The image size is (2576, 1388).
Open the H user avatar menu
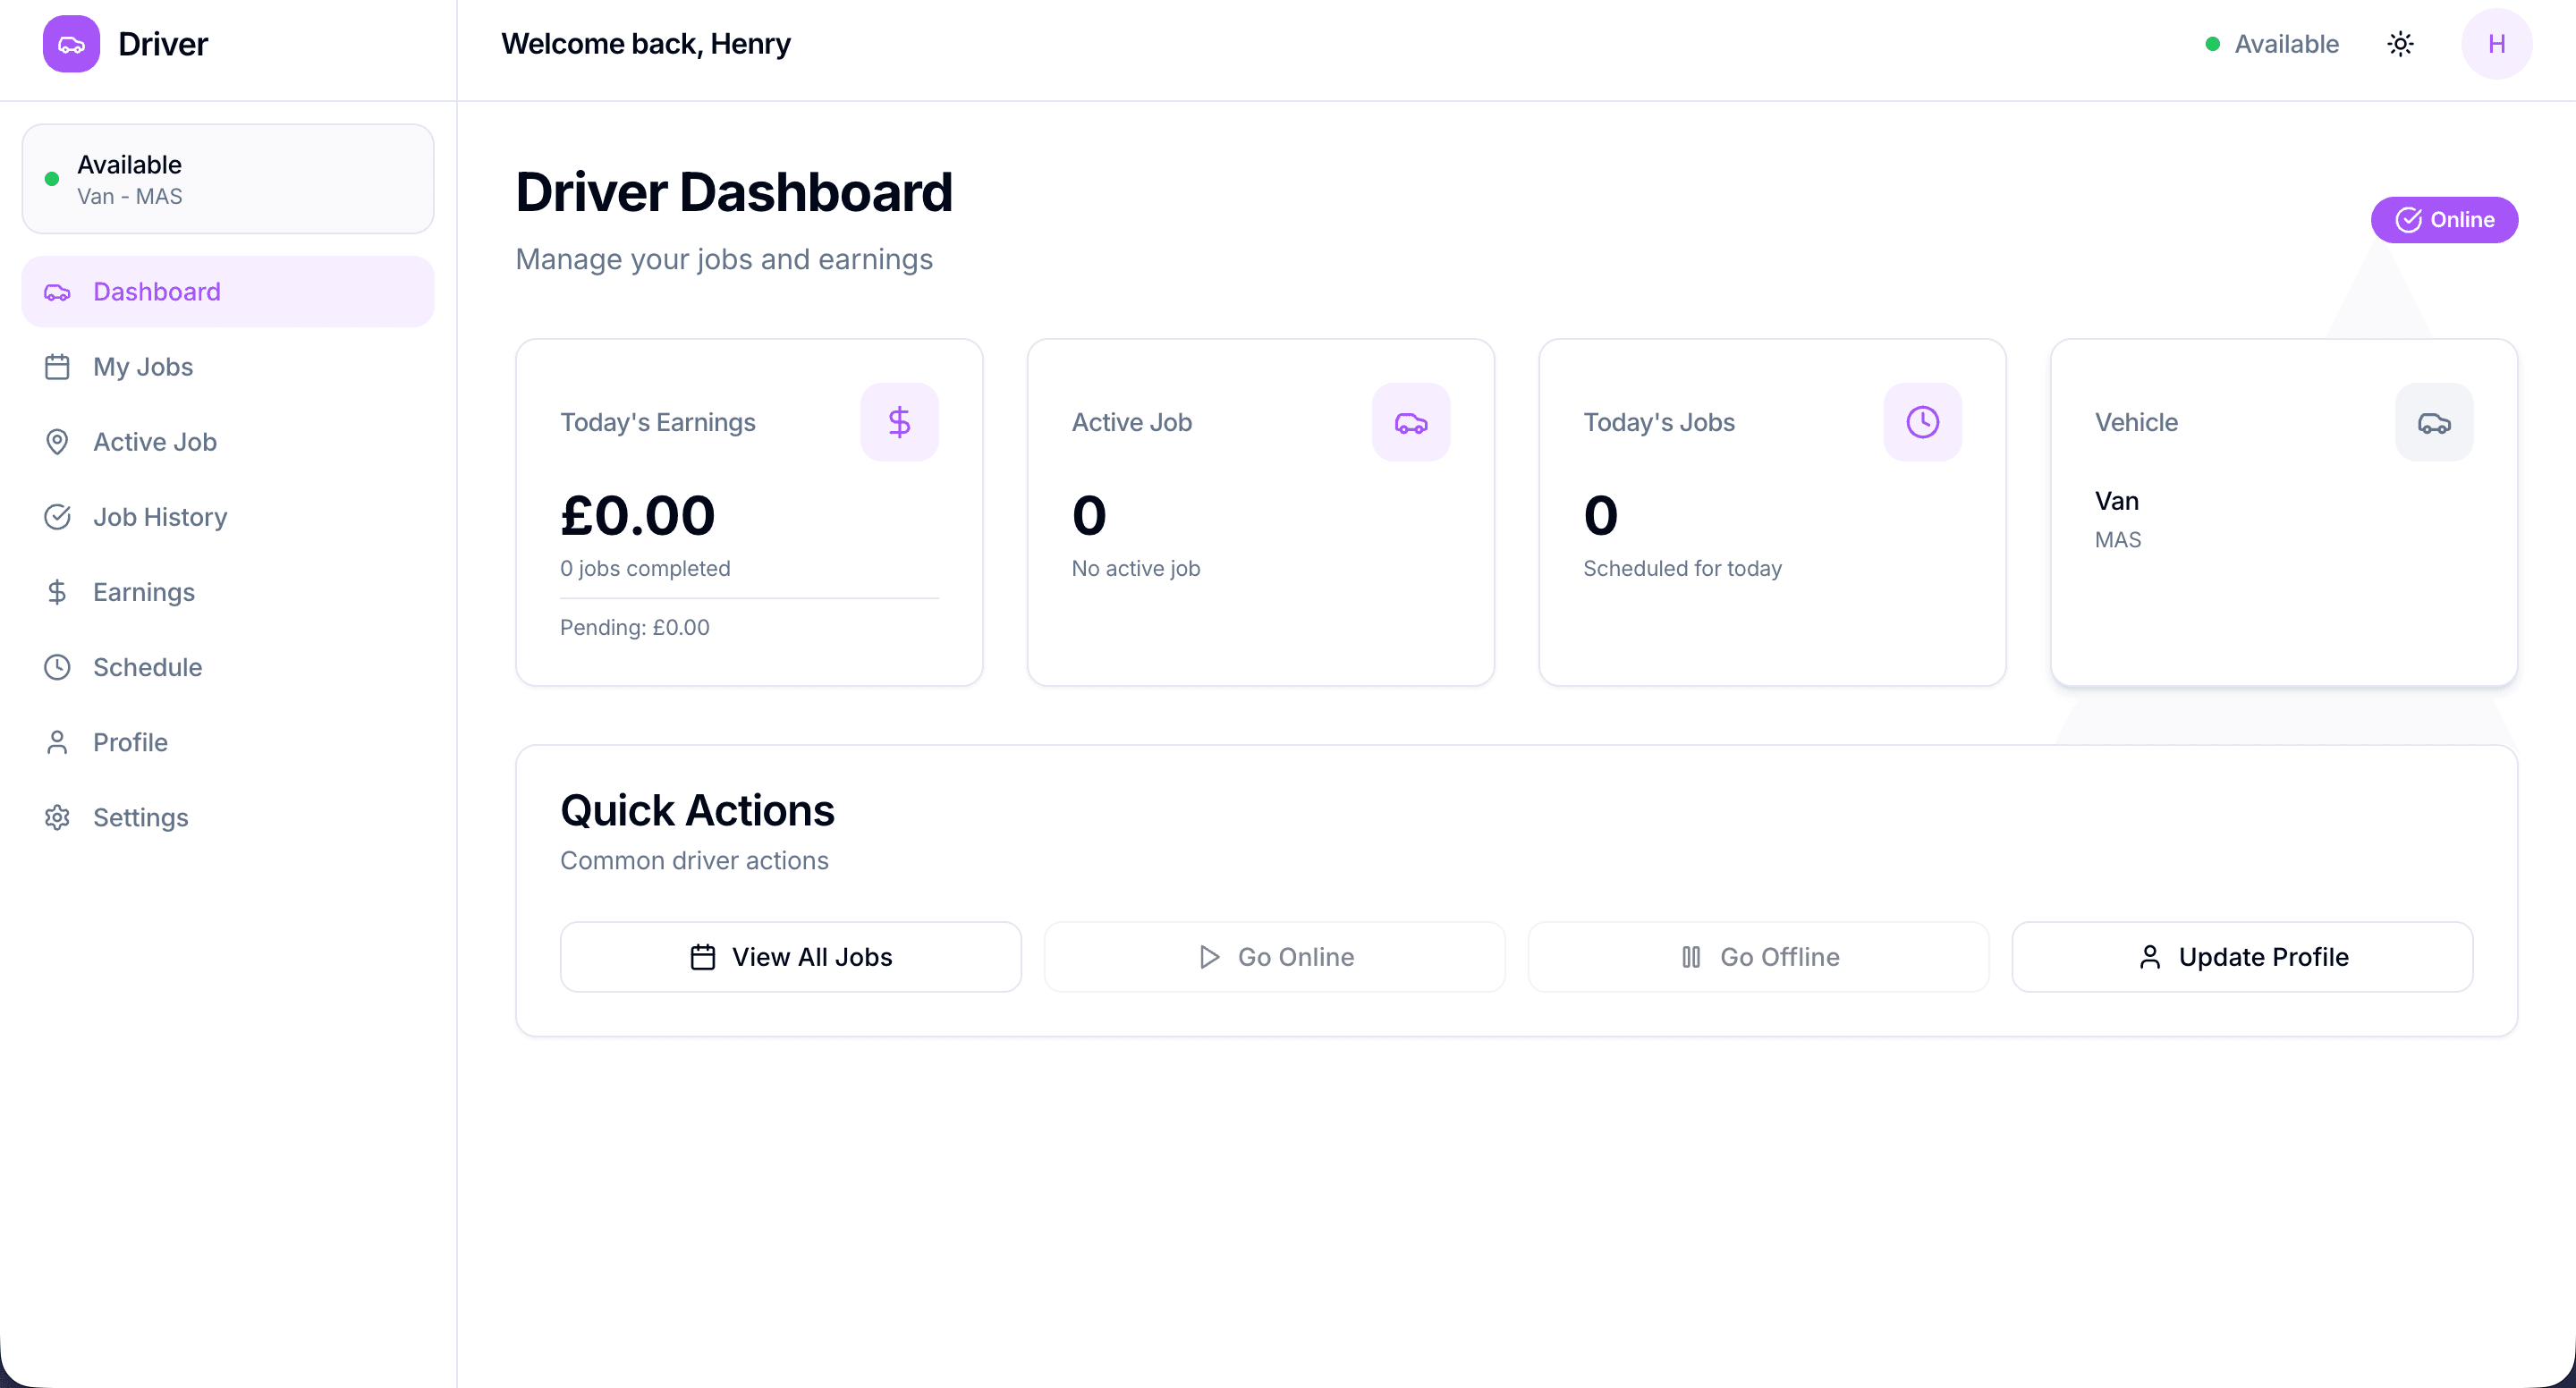coord(2496,44)
